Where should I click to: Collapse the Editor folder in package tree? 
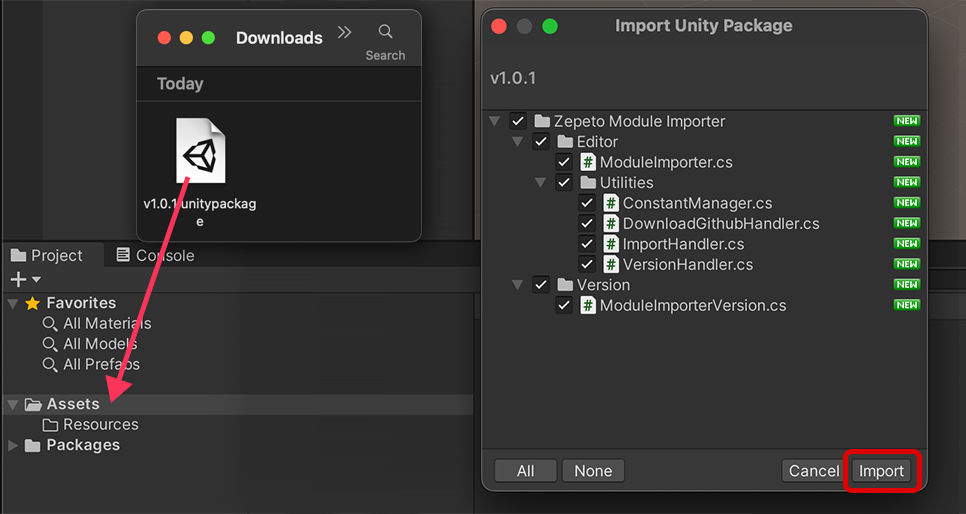(x=518, y=142)
